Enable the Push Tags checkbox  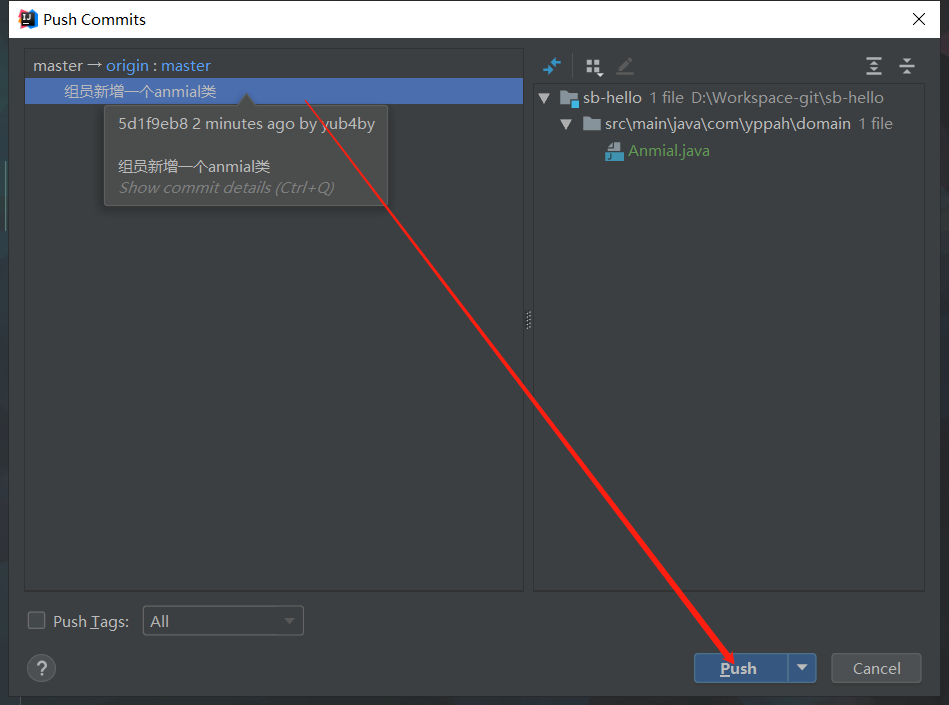(37, 621)
